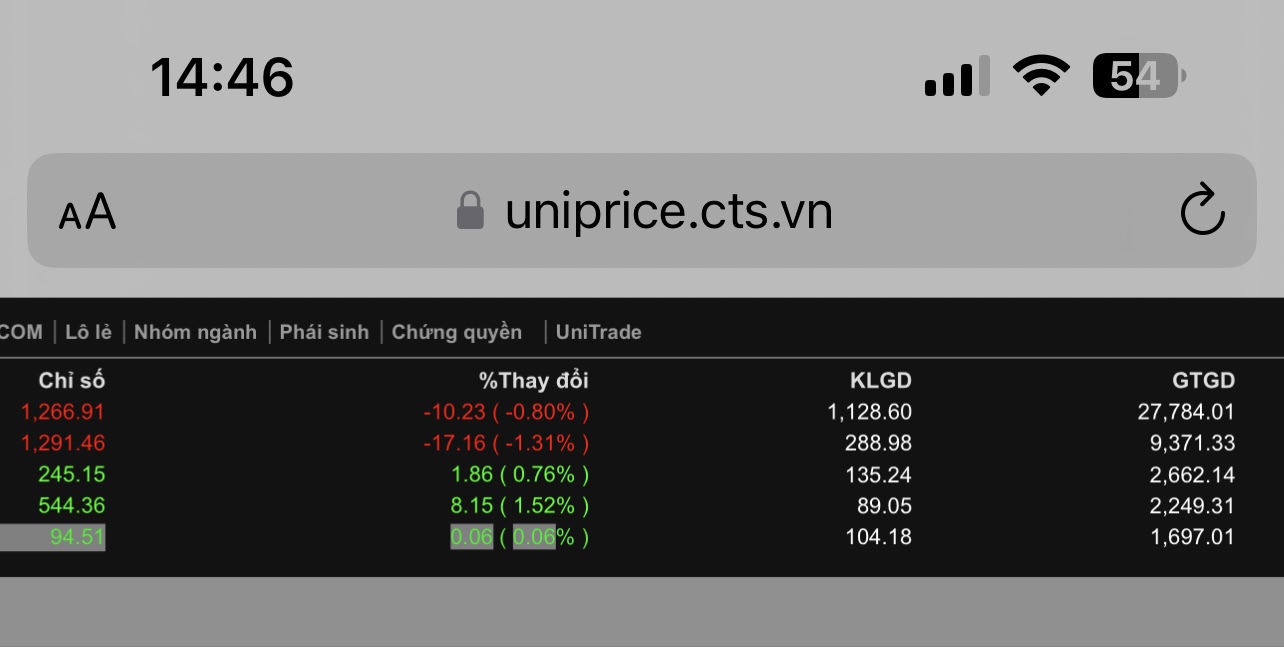The image size is (1284, 647).
Task: Select the partially visible COM tab
Action: click(x=20, y=332)
